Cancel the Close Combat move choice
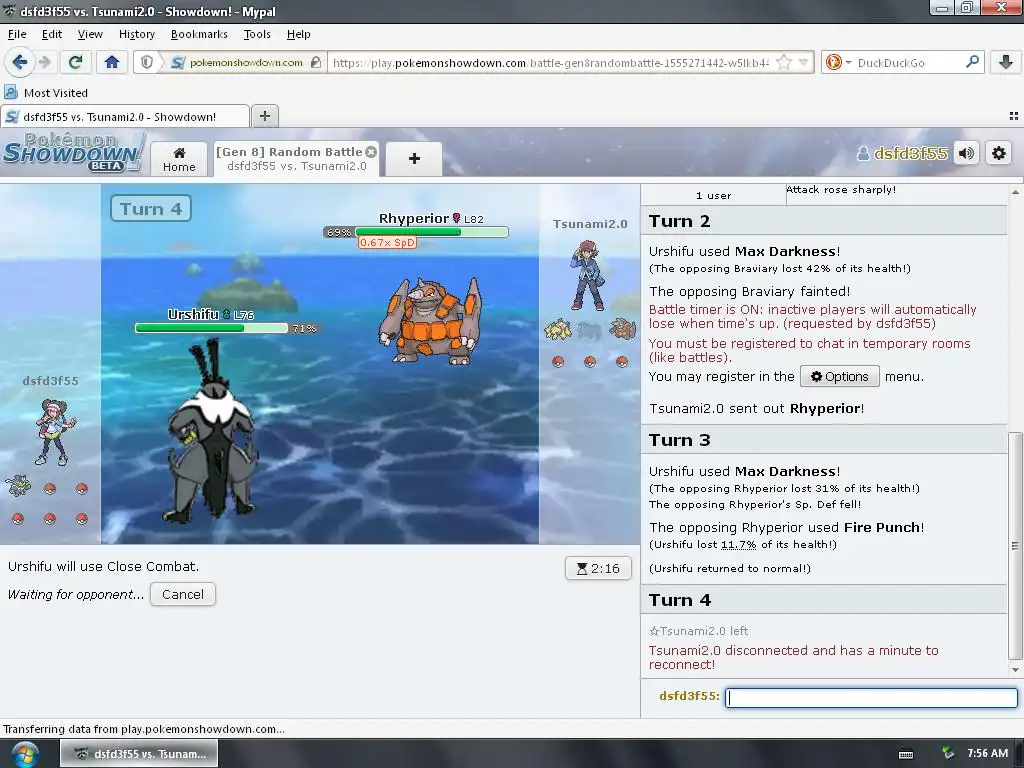Screen dimensions: 1024x768 (x=183, y=594)
